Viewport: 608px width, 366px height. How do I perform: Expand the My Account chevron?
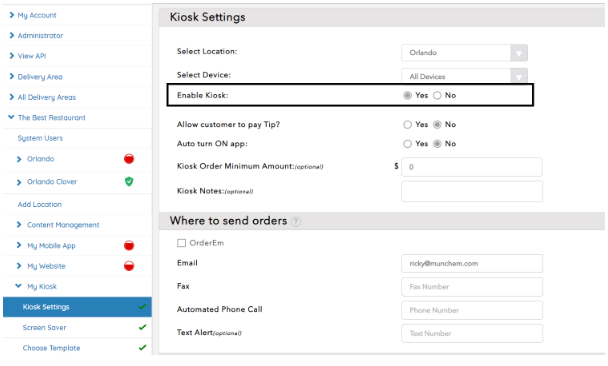tap(12, 15)
